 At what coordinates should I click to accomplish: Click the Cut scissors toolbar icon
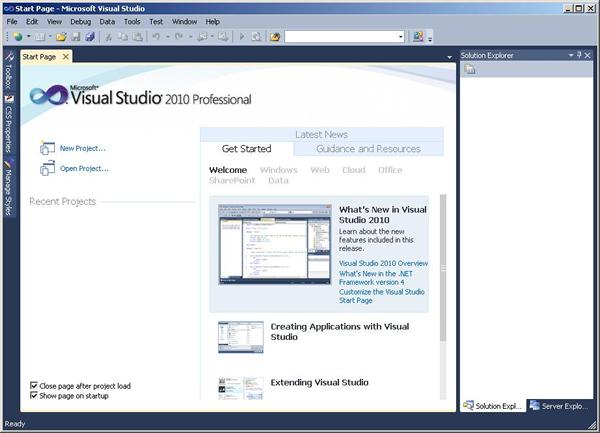click(109, 37)
